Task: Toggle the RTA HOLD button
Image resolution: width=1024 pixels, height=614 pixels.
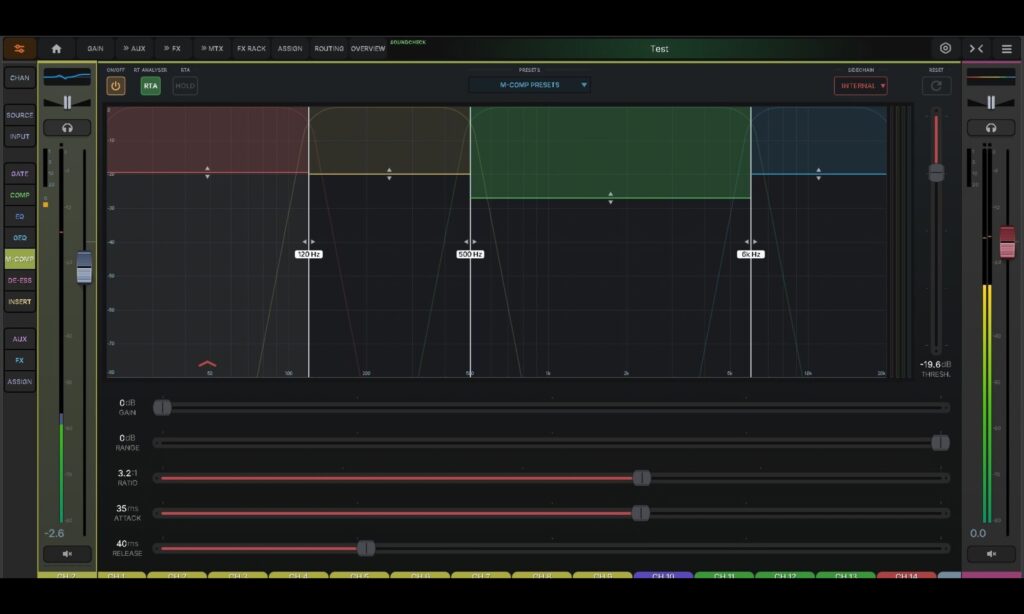Action: (x=185, y=86)
